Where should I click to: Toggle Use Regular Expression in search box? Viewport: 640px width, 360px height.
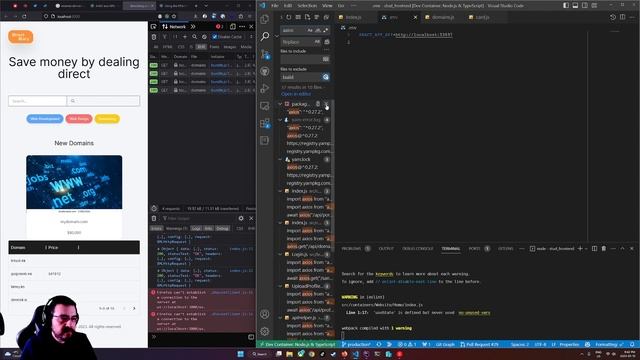[325, 30]
